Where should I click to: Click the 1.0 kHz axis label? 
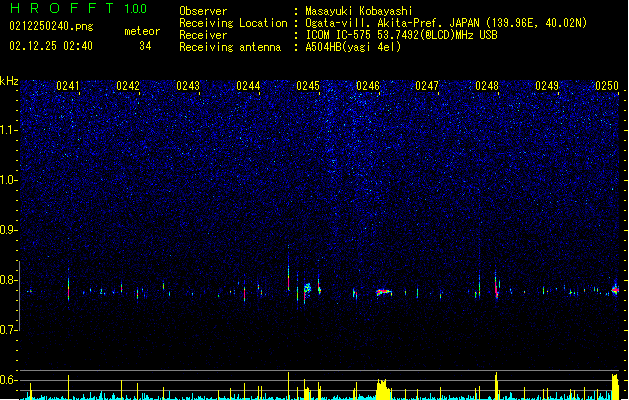point(8,180)
